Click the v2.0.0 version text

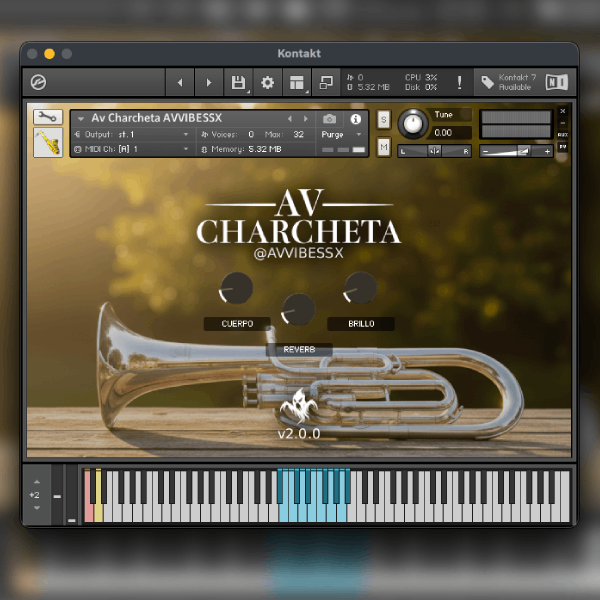click(299, 434)
